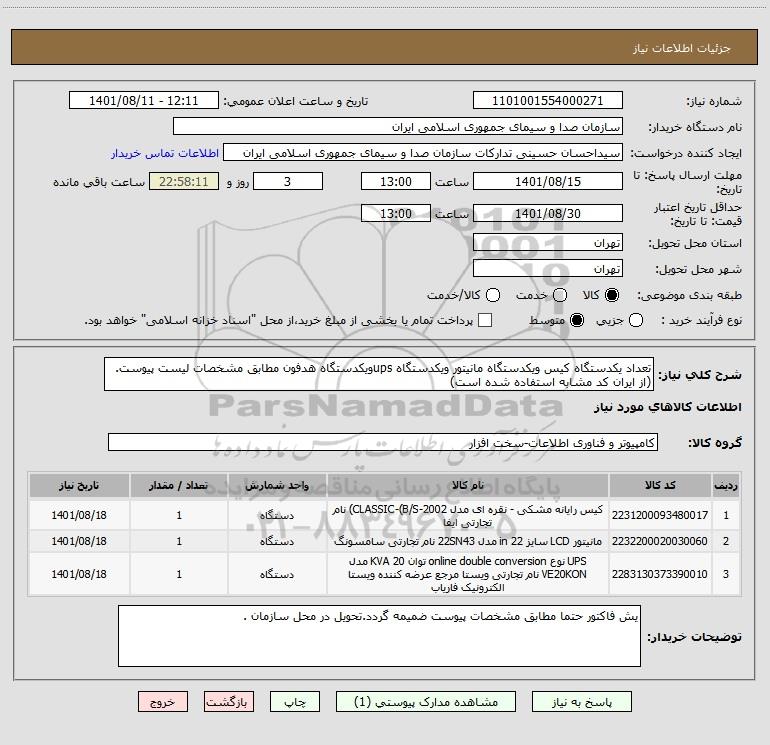This screenshot has width=770, height=745.
Task: Click the چاپ print button
Action: (295, 702)
